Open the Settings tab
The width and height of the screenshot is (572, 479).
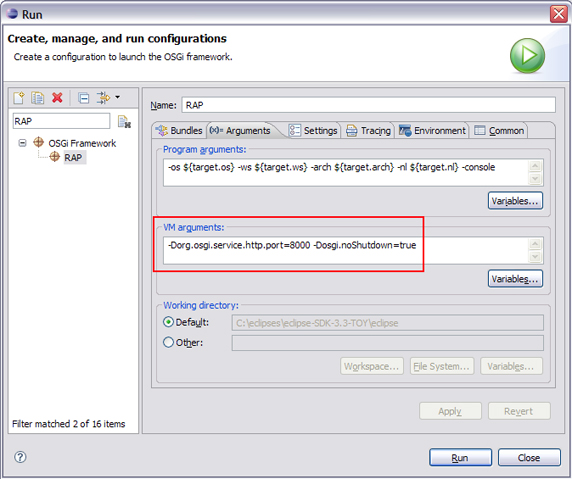(313, 131)
